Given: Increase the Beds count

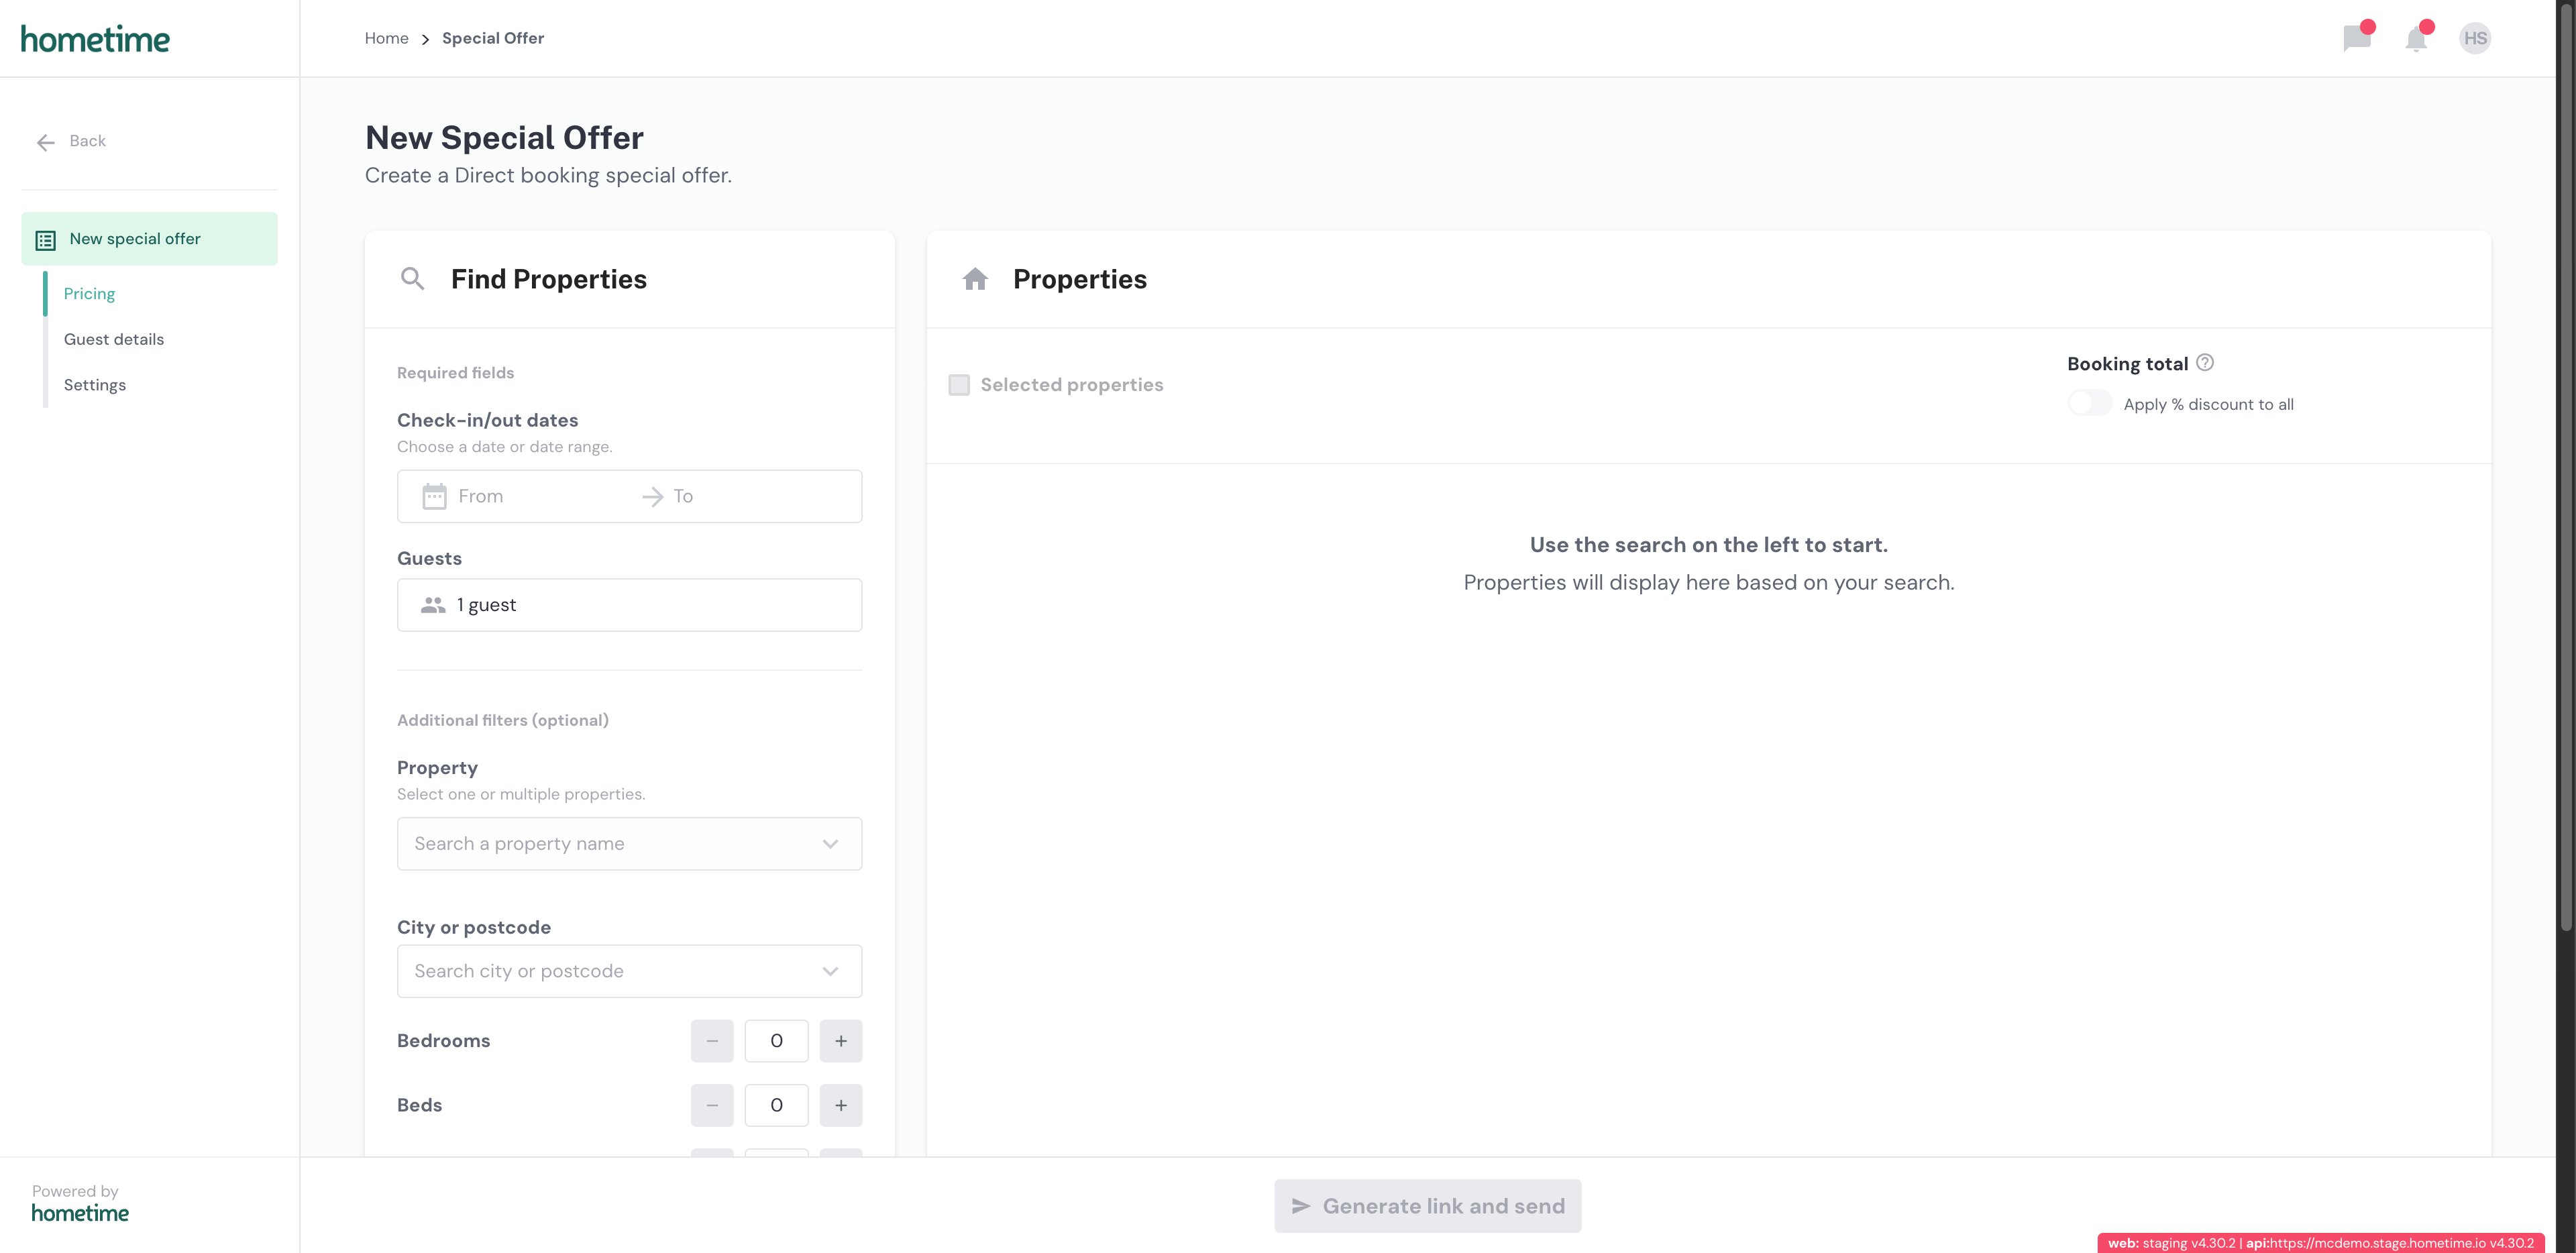Looking at the screenshot, I should click(841, 1106).
